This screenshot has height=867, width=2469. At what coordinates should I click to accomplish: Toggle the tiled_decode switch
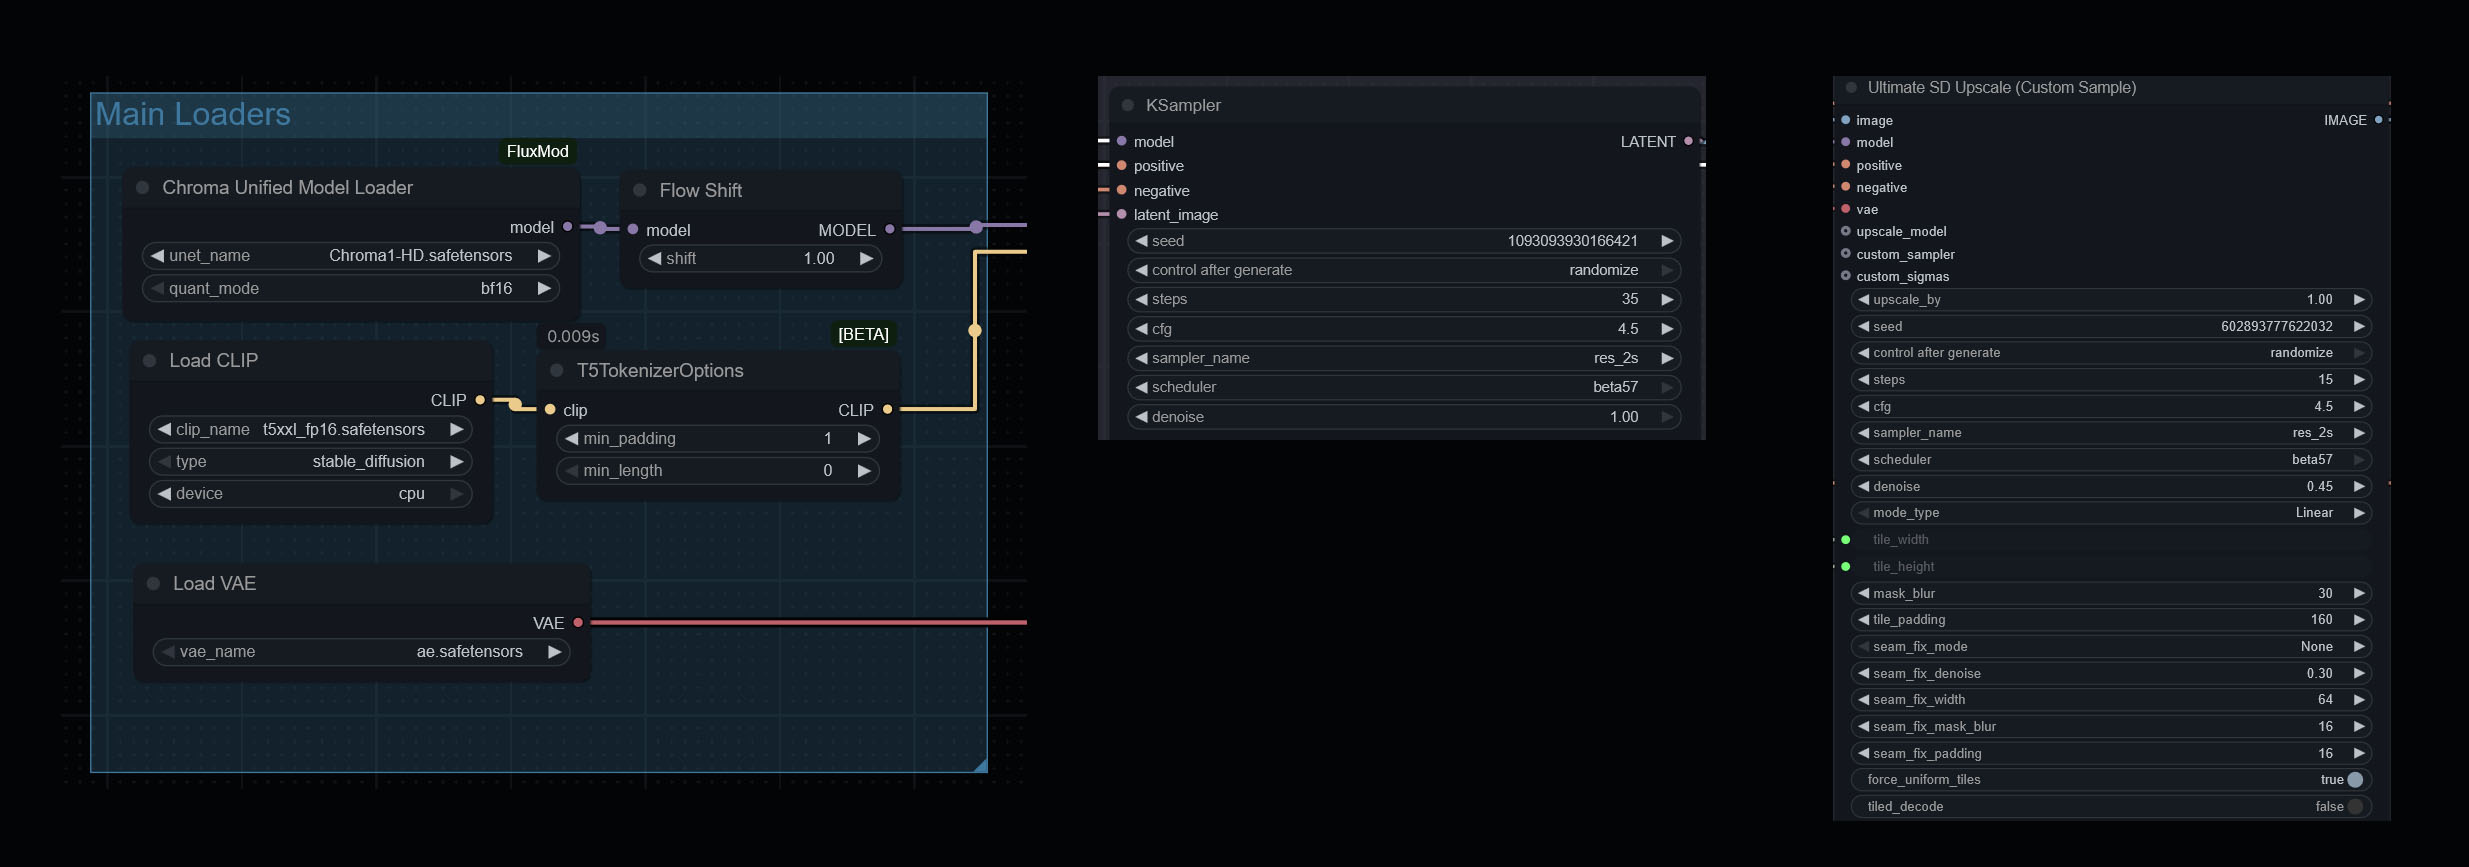click(2355, 807)
